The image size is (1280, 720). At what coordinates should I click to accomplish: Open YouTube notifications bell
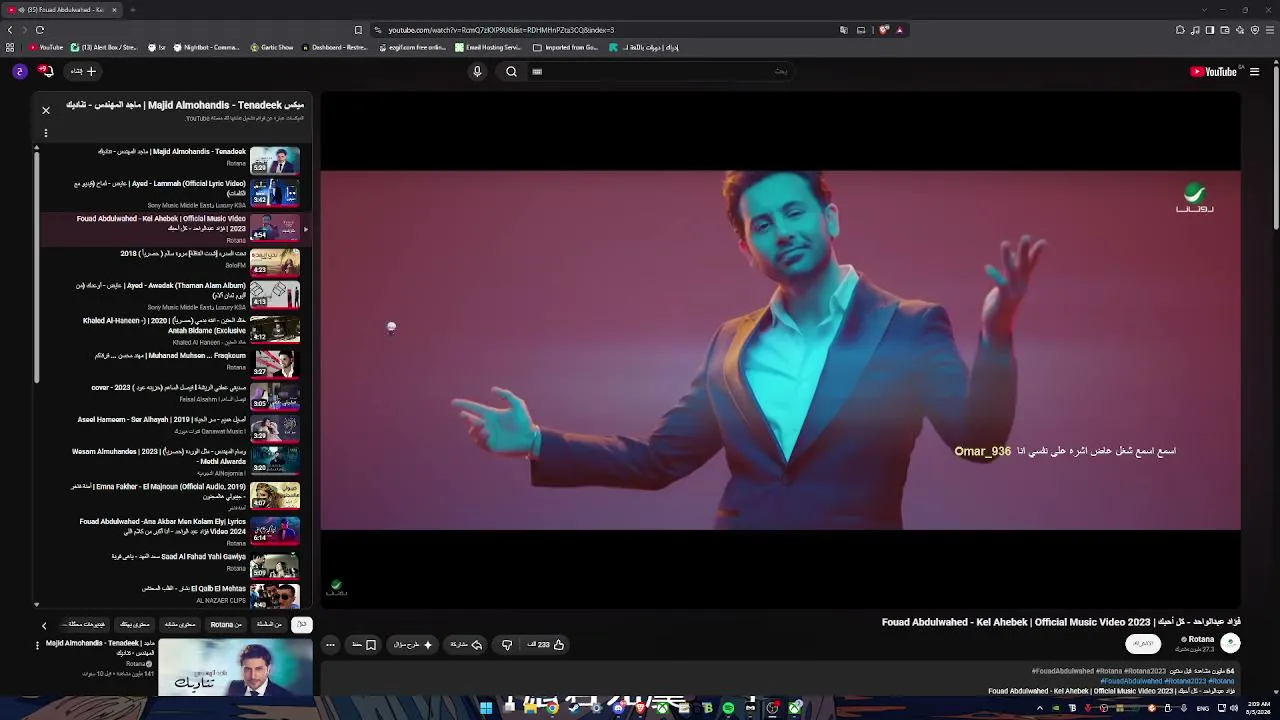click(x=45, y=71)
